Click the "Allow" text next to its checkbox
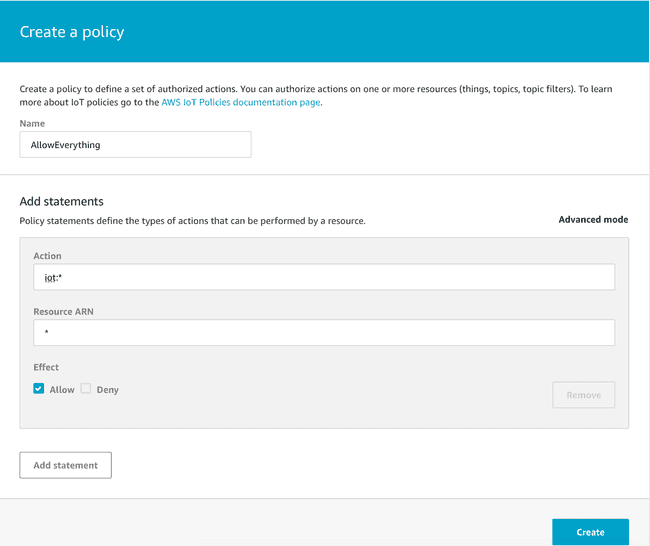The height and width of the screenshot is (546, 650). click(62, 389)
